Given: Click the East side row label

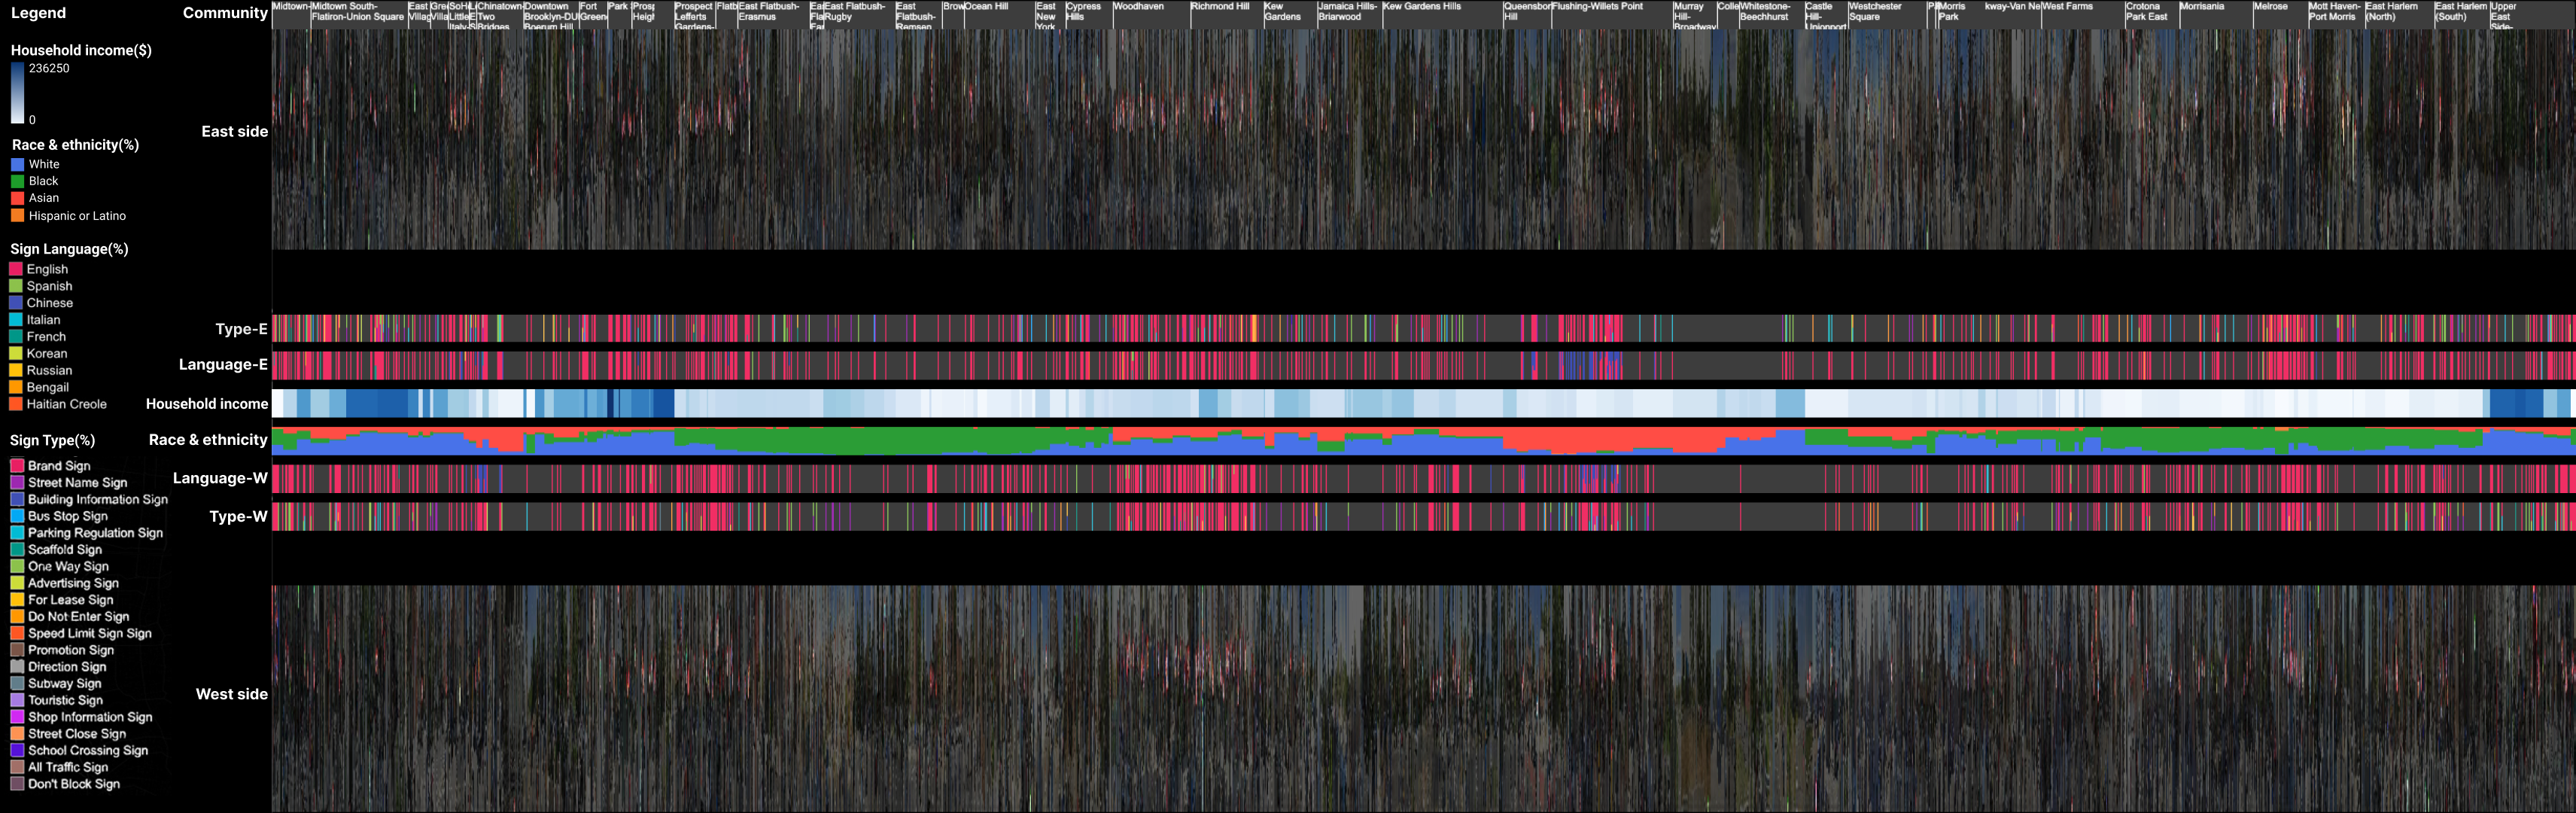Looking at the screenshot, I should click(235, 132).
